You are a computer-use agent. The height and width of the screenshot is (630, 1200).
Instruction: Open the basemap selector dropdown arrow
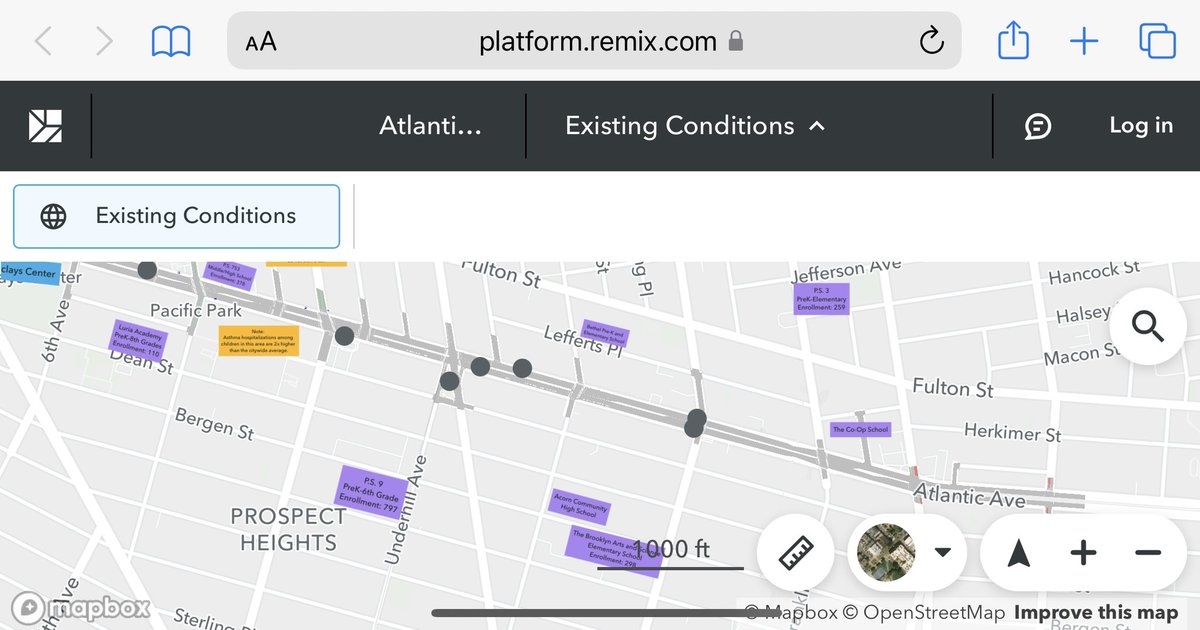click(x=941, y=552)
